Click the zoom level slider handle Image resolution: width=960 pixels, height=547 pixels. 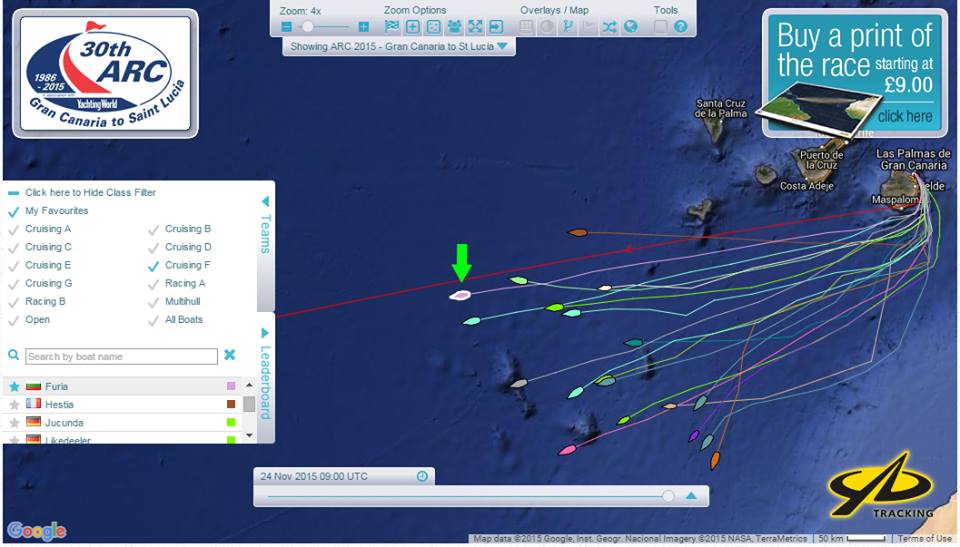coord(308,26)
